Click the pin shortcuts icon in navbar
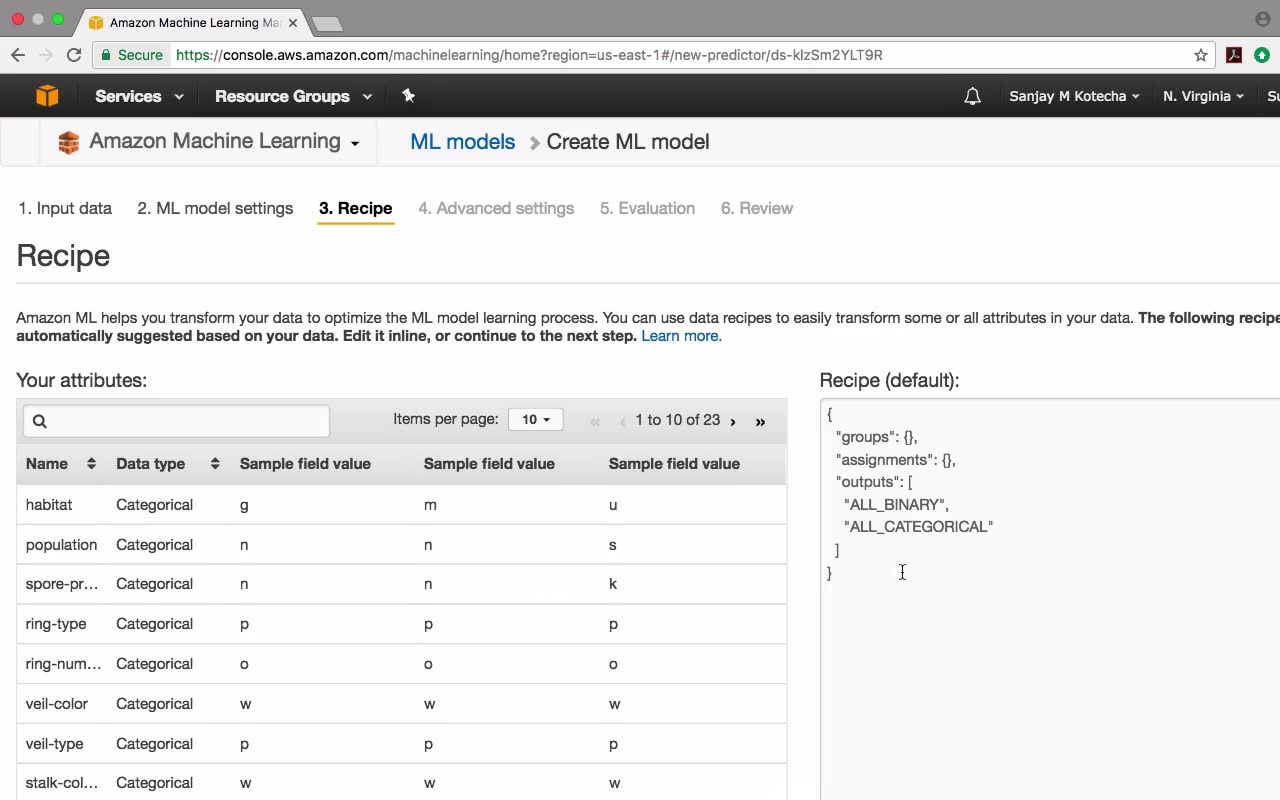Screen dimensions: 1280x800 (408, 96)
